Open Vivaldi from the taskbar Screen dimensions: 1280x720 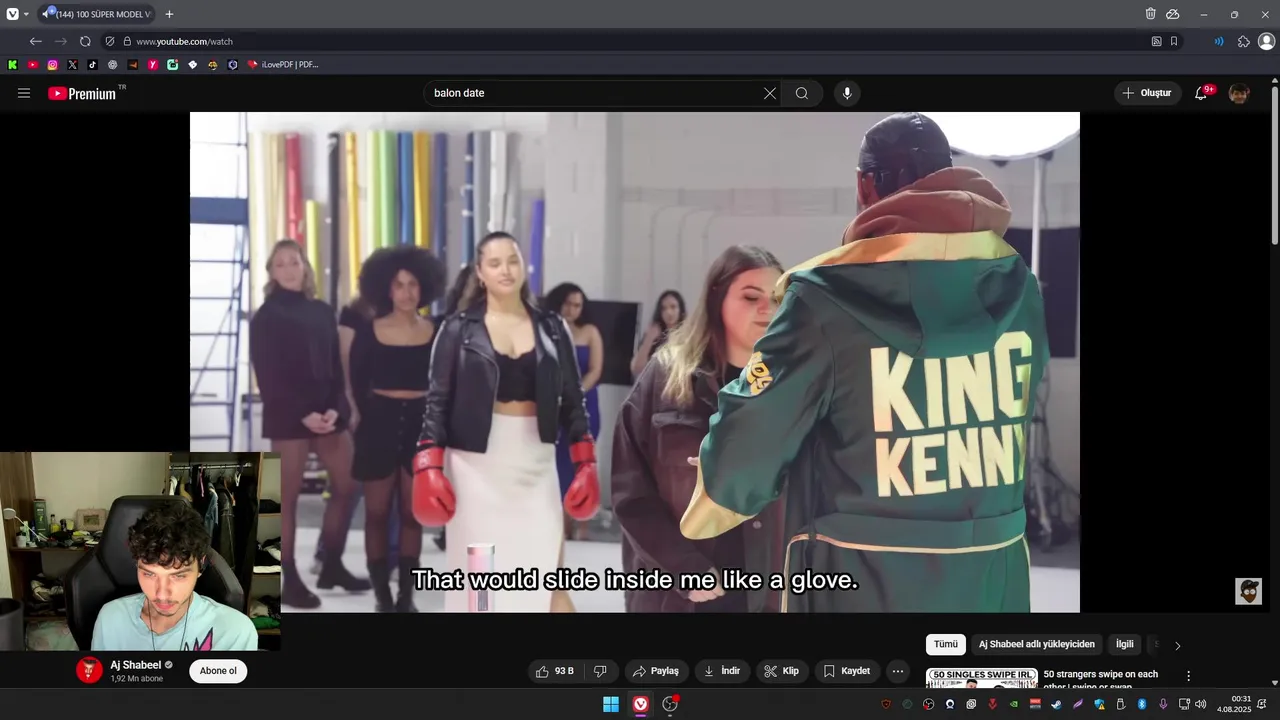click(x=640, y=704)
